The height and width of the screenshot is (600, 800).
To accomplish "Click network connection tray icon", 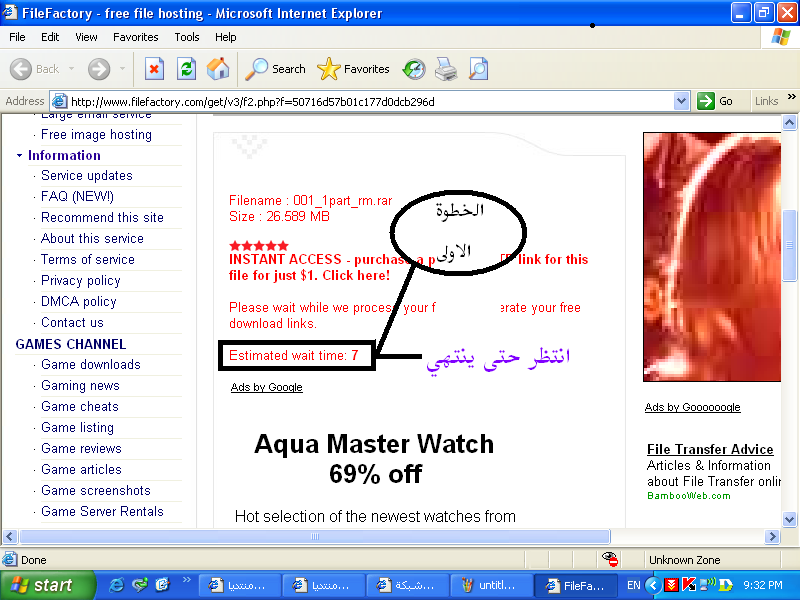I will (x=708, y=585).
